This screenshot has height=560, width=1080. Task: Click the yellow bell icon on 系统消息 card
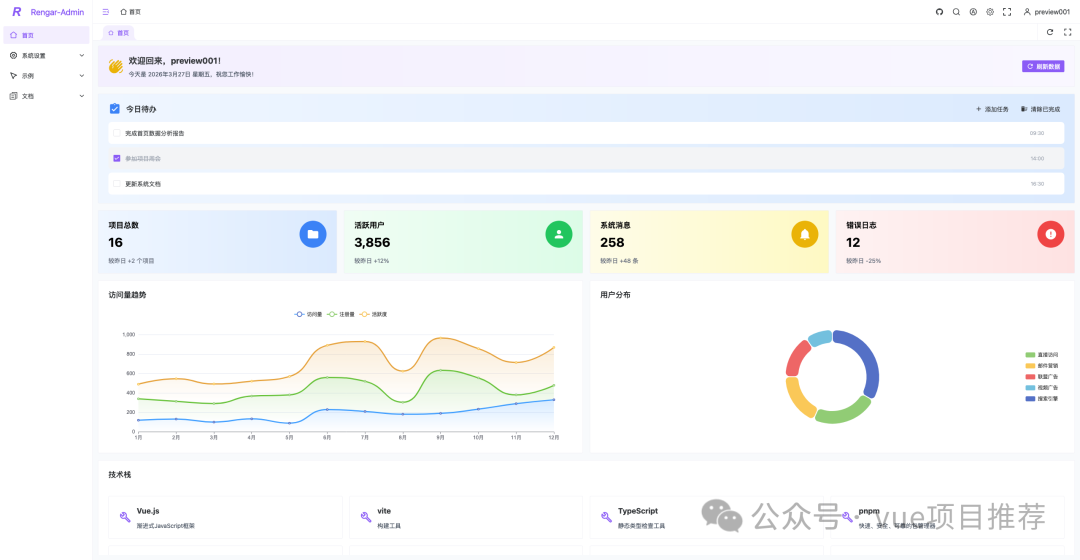tap(804, 234)
